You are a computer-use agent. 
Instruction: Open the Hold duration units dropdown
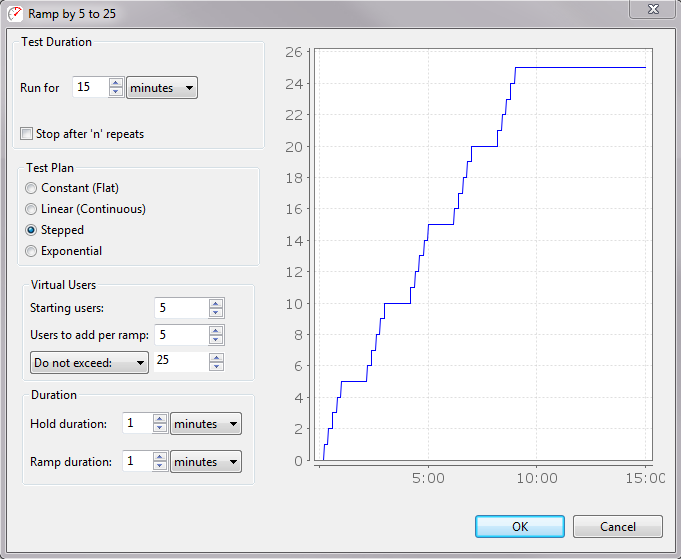[206, 423]
